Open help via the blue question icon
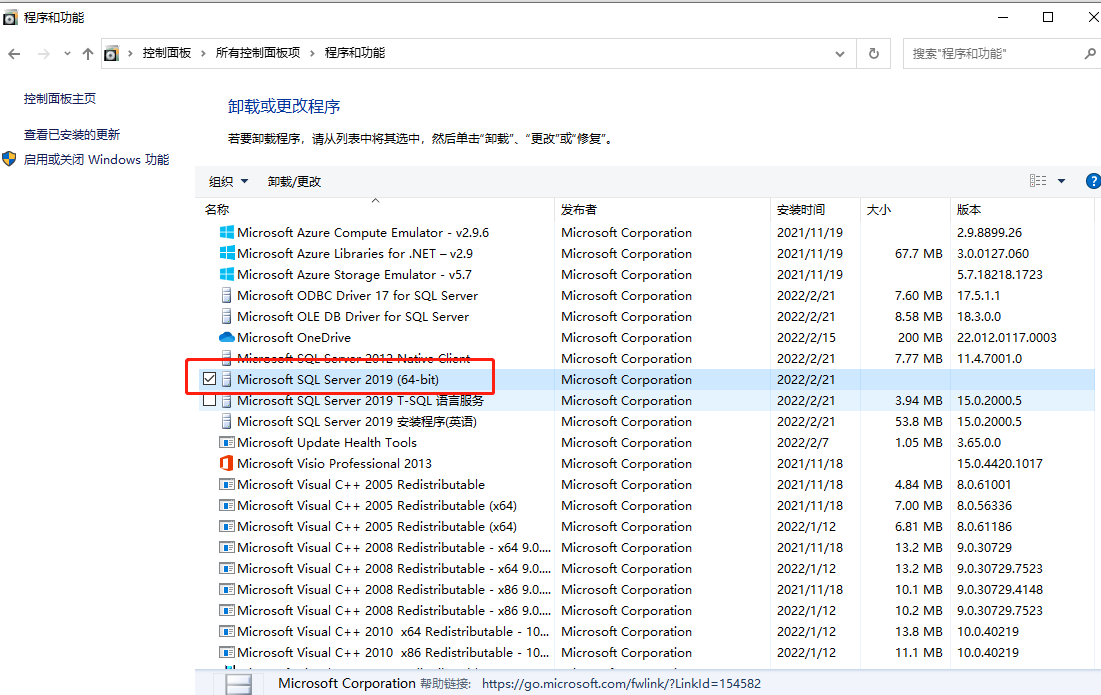The width and height of the screenshot is (1101, 695). coord(1093,181)
